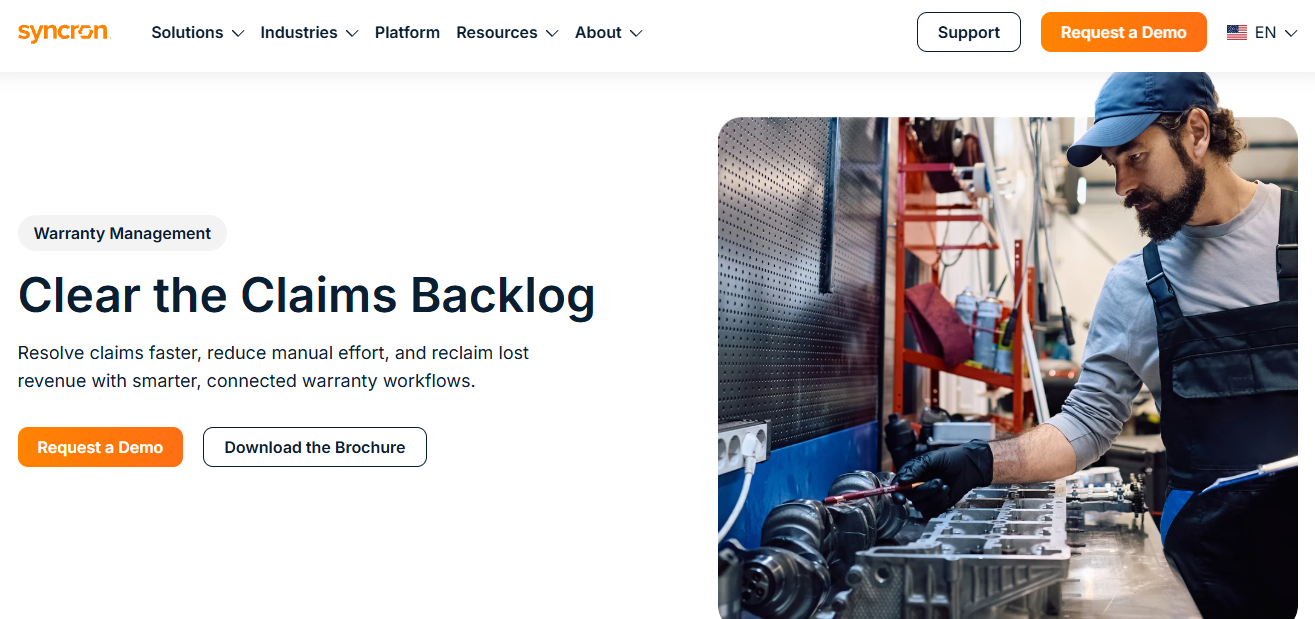Click the Syncron logo
Screen dimensions: 1315x619
pos(63,32)
